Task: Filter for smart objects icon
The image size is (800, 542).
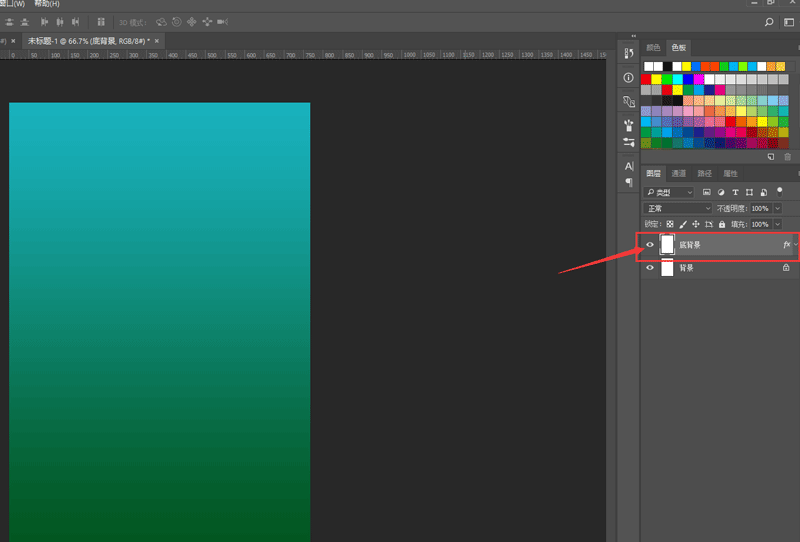Action: point(764,192)
